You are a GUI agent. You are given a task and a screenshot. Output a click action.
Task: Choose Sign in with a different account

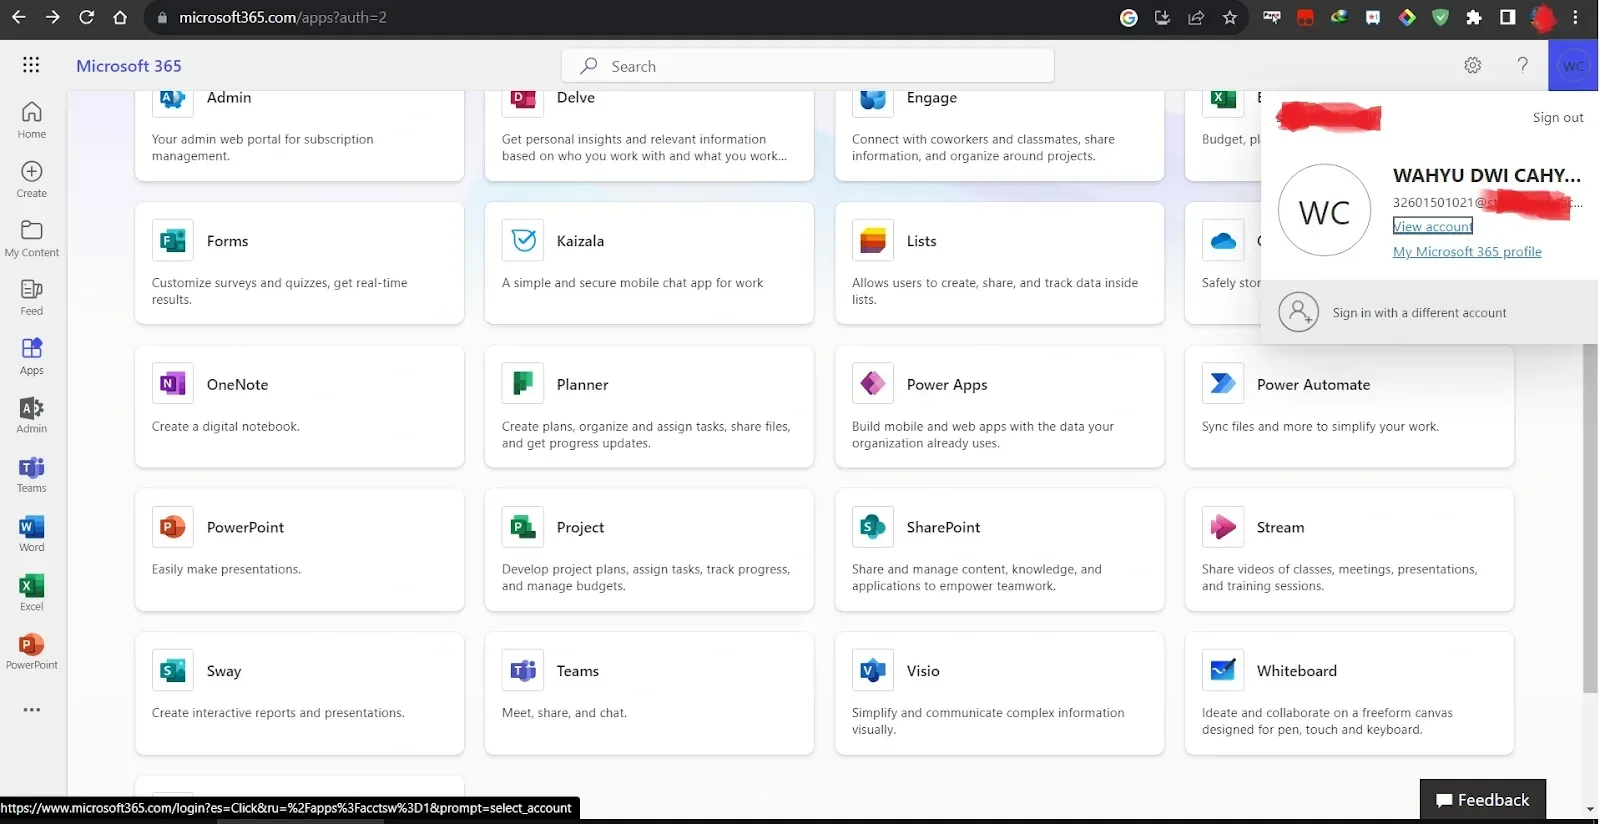(x=1430, y=313)
